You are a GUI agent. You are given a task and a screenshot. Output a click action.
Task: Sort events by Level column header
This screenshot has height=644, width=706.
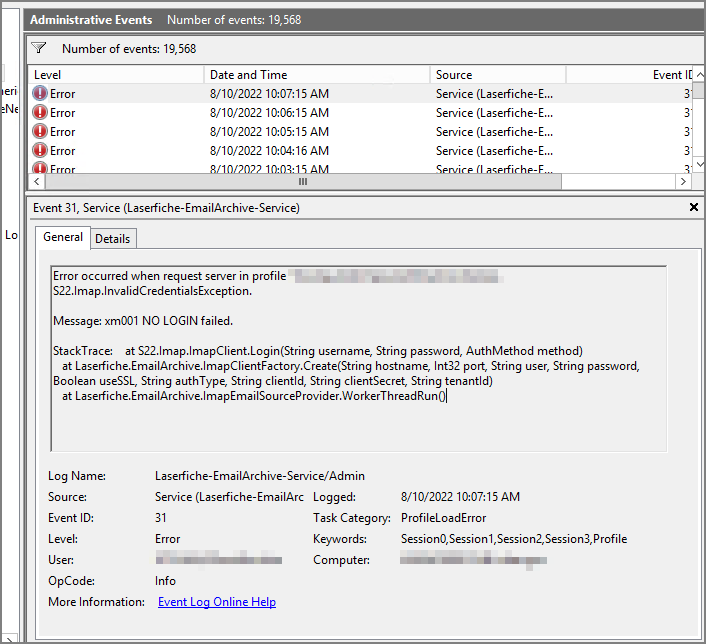click(x=116, y=75)
